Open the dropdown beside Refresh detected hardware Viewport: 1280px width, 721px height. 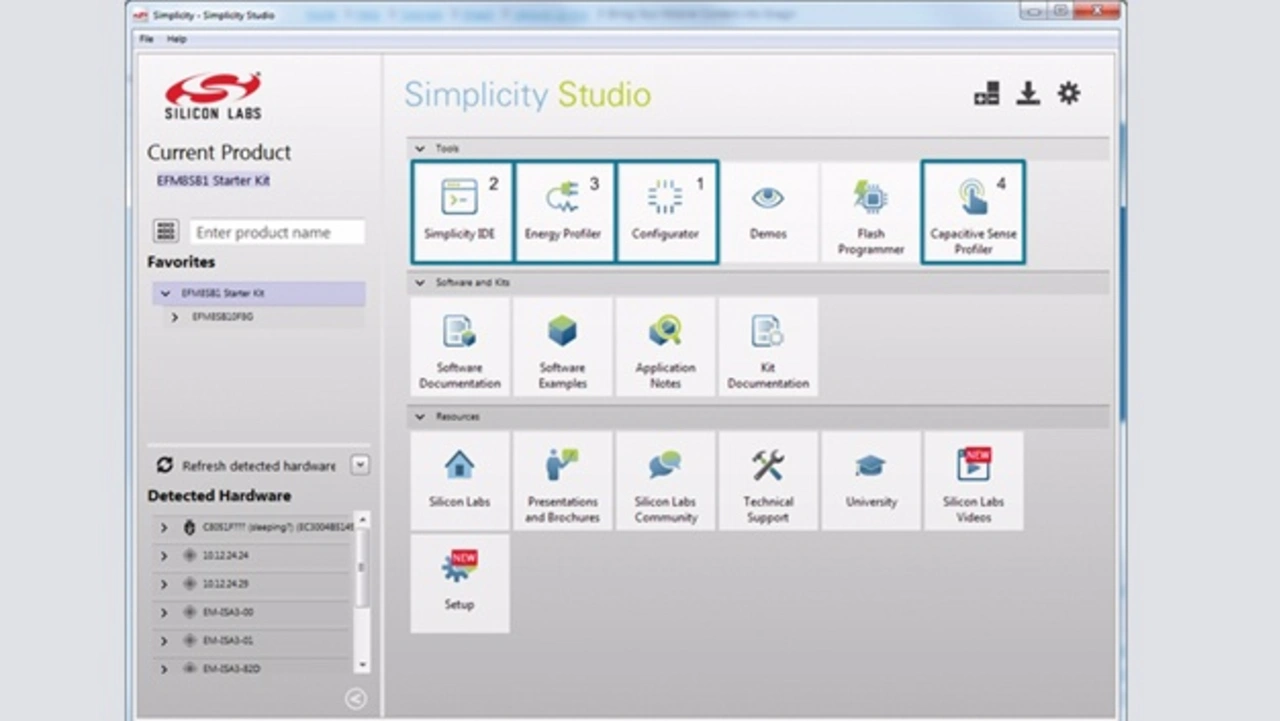pos(360,465)
